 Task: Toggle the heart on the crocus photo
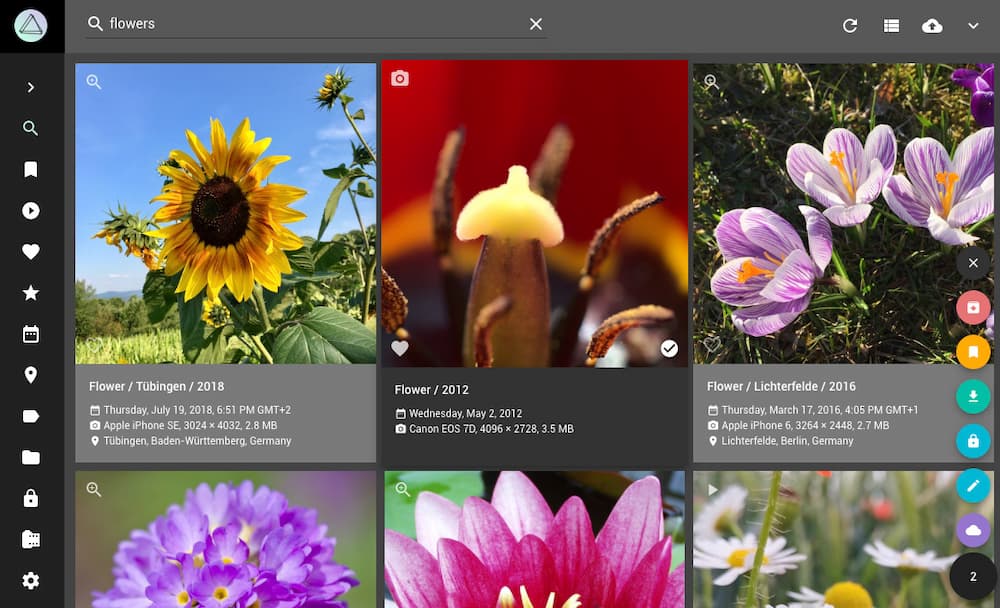pos(711,344)
